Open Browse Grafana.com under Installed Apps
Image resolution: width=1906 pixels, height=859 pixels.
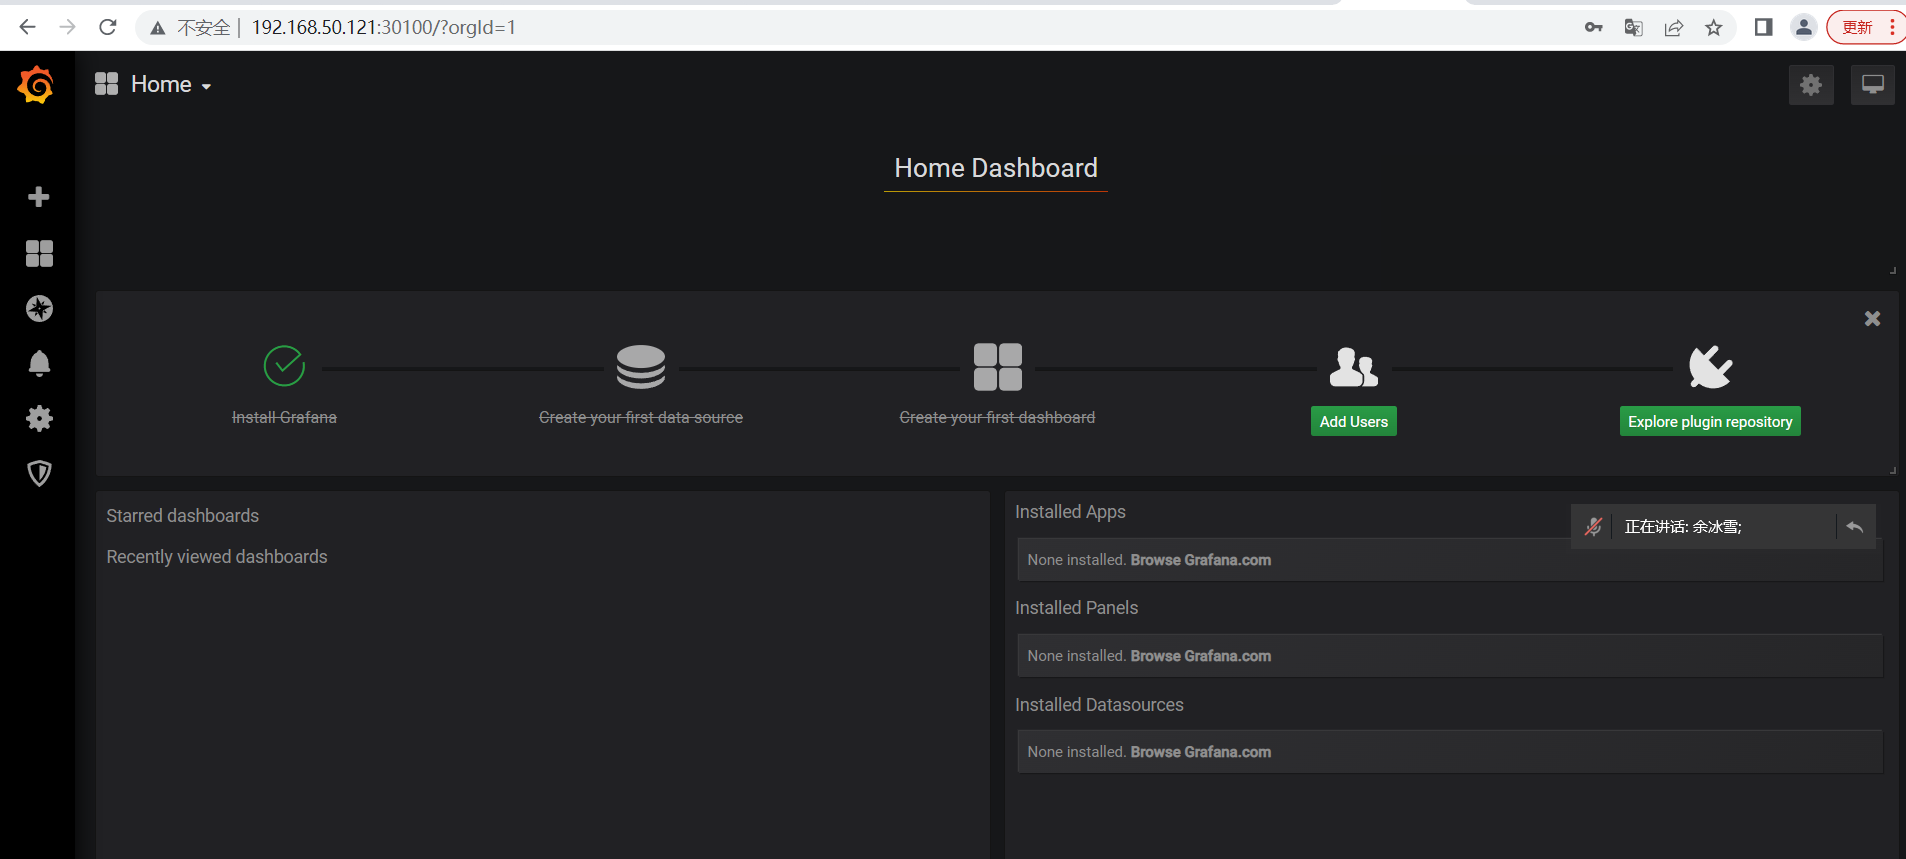(x=1201, y=560)
